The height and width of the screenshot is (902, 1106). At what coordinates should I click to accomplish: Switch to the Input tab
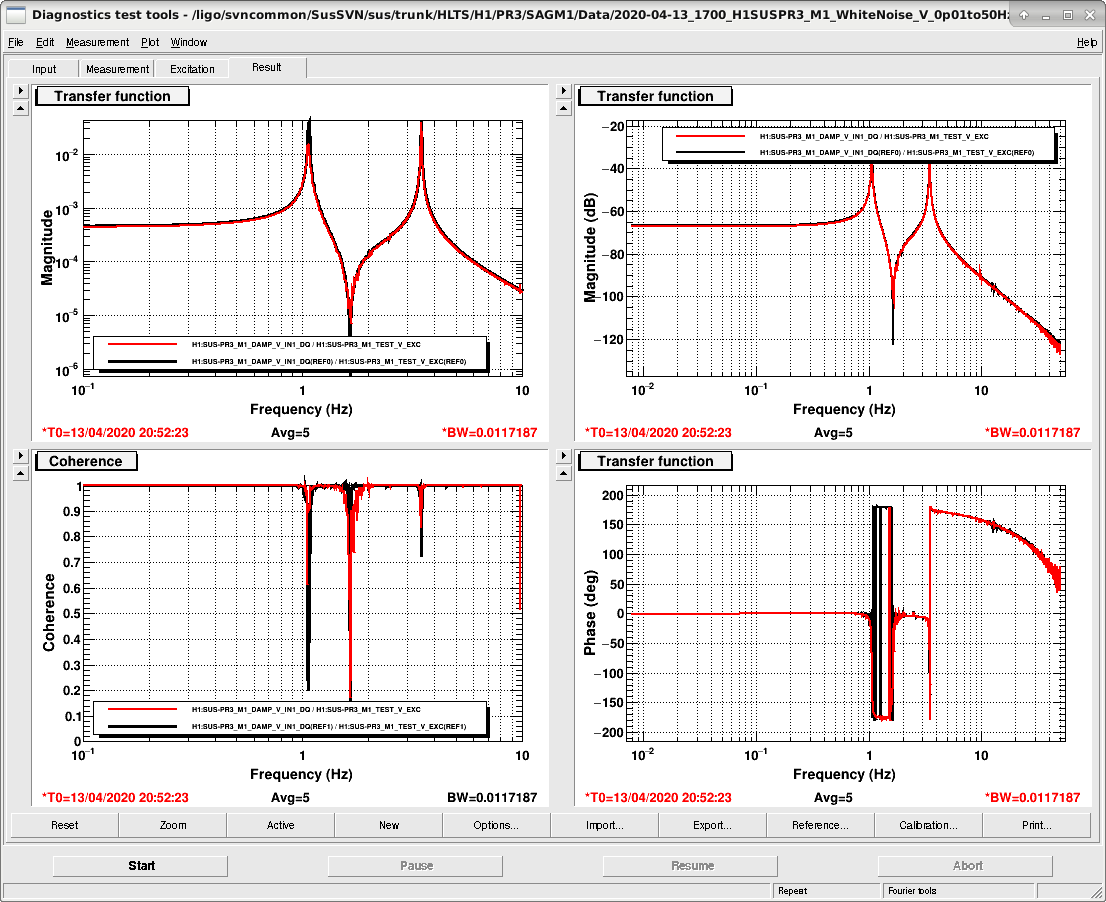tap(44, 68)
